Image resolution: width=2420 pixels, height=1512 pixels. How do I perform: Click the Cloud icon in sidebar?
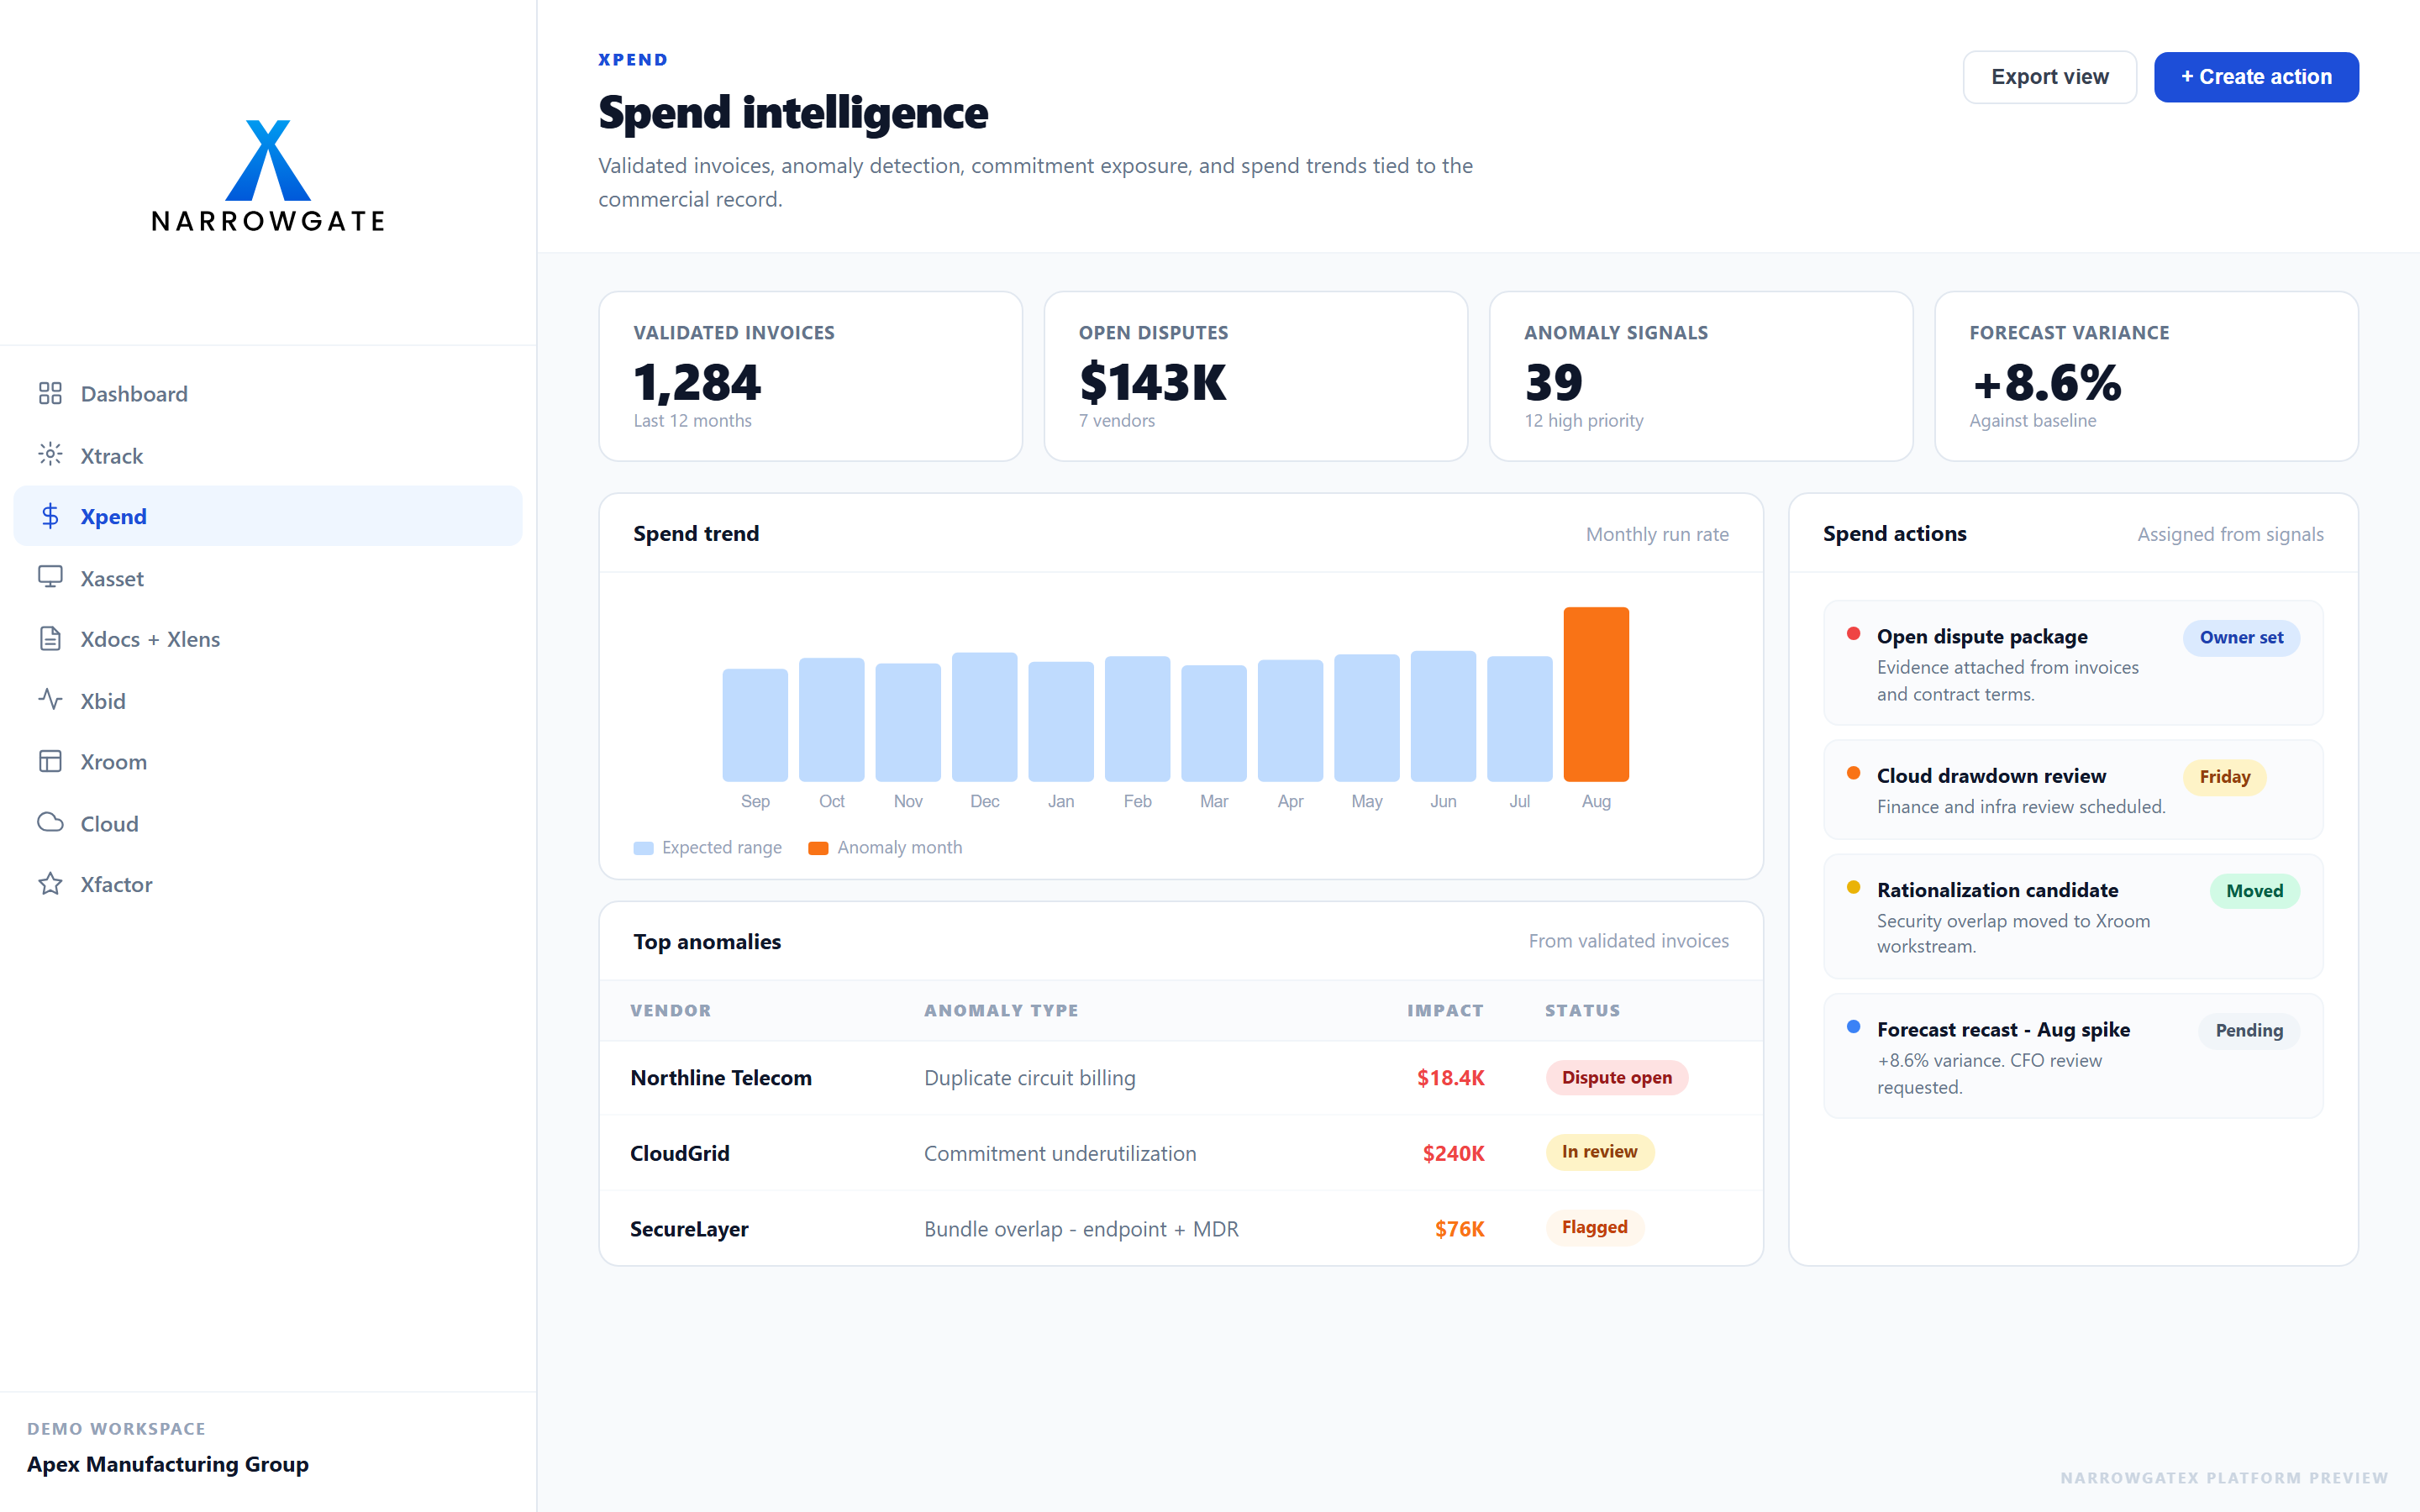pos(50,823)
